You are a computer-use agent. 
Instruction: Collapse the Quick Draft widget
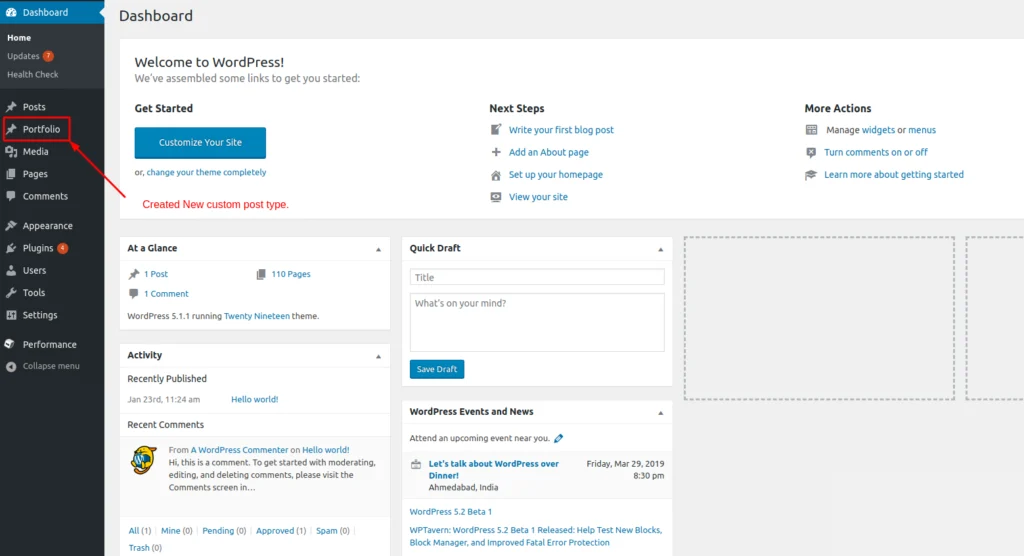coord(660,249)
